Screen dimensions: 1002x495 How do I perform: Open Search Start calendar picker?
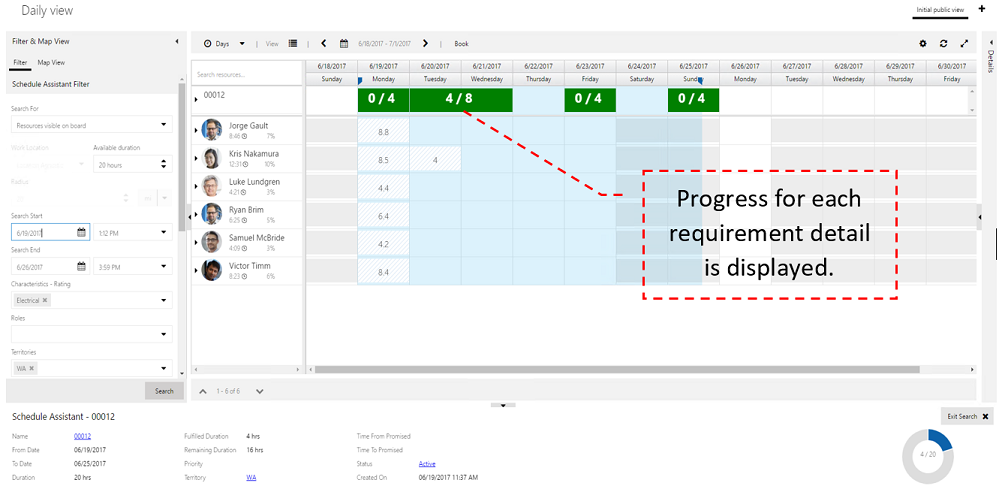pyautogui.click(x=81, y=233)
